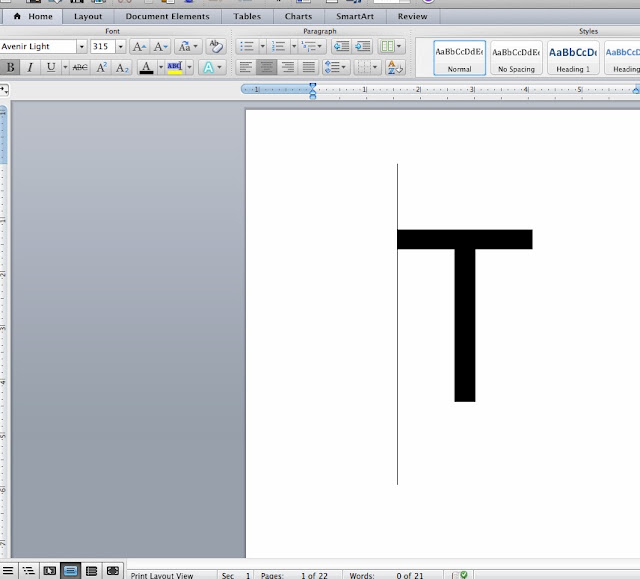Switch to Full Screen view icon

point(113,570)
